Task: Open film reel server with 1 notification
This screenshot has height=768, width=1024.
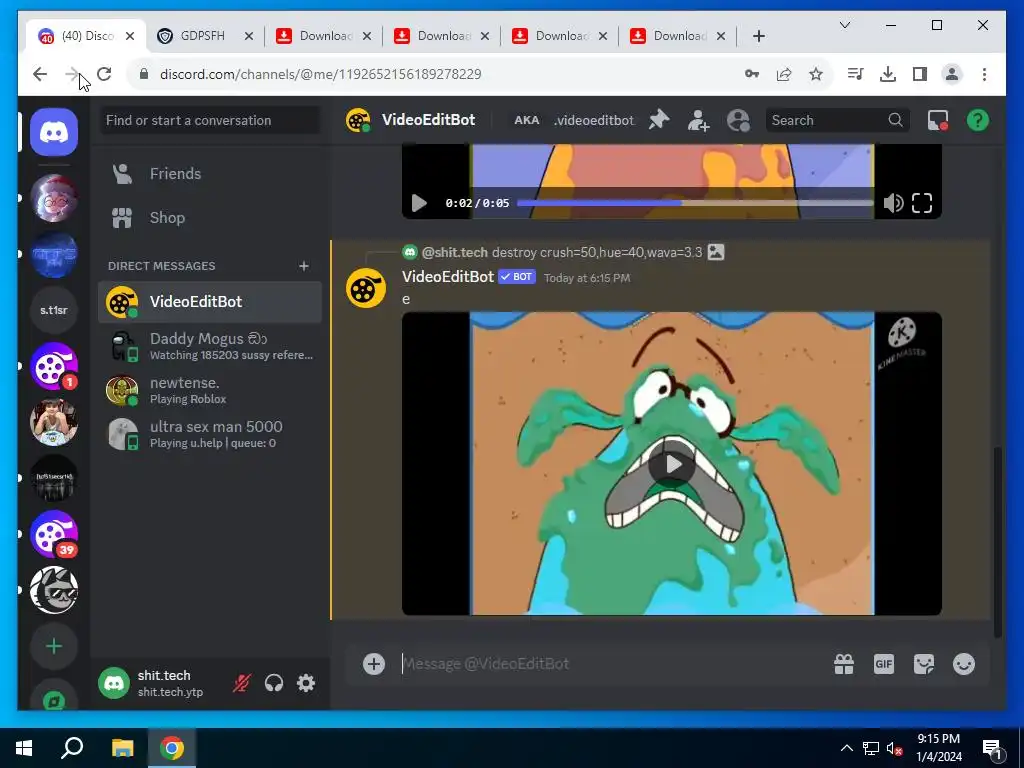Action: (54, 366)
